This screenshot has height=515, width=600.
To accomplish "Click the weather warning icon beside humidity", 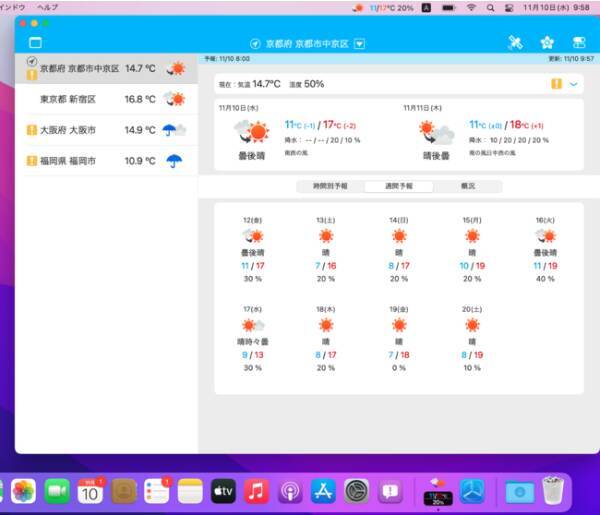I will coord(556,84).
